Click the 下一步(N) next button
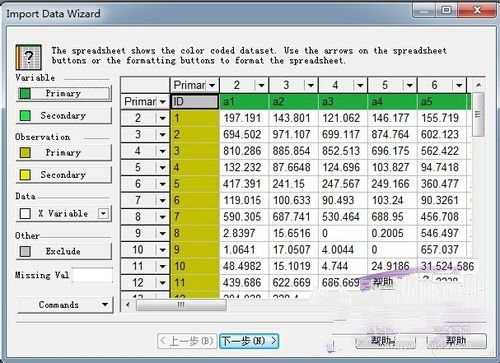The image size is (500, 363). tap(249, 341)
